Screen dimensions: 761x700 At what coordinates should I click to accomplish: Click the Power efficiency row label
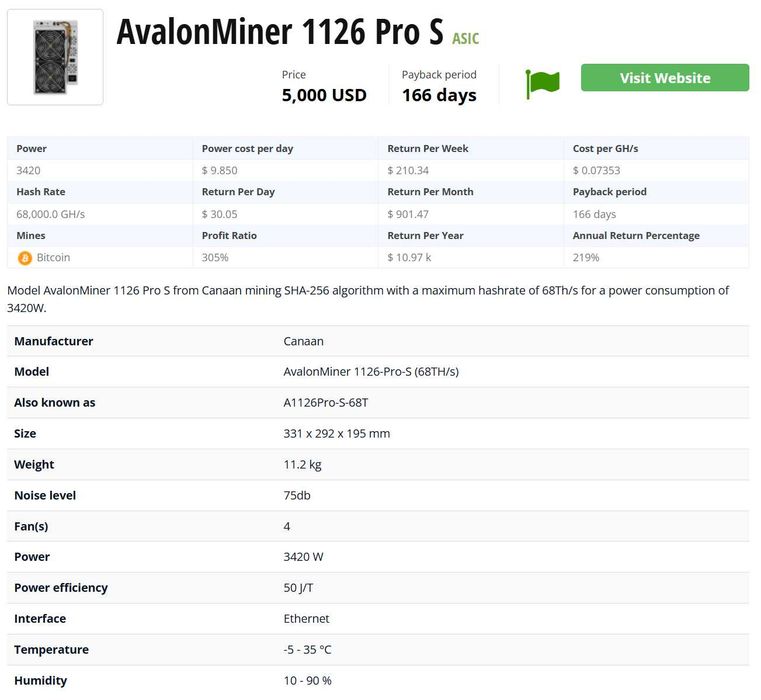[61, 588]
